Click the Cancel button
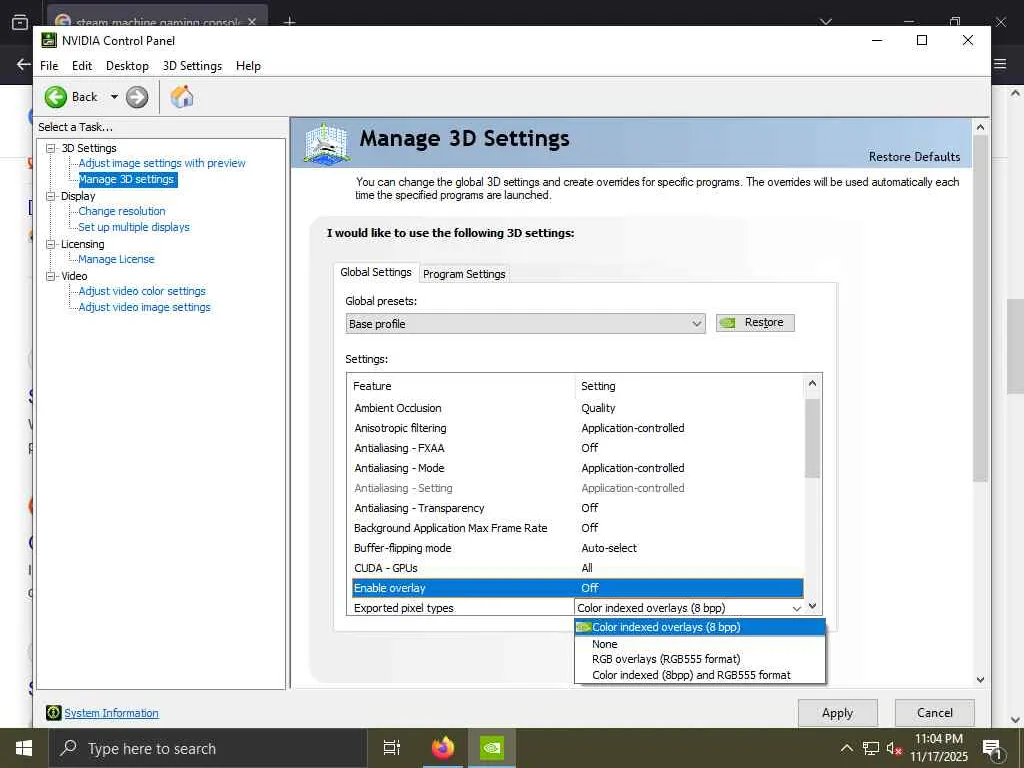Image resolution: width=1024 pixels, height=768 pixels. click(935, 713)
